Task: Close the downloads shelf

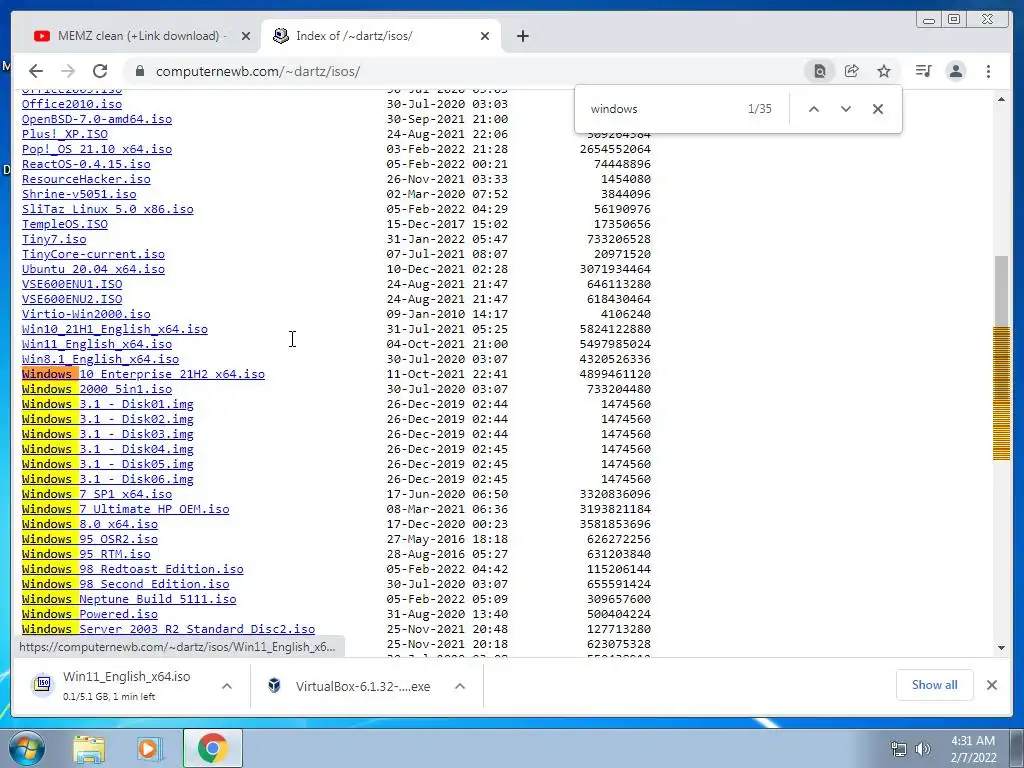Action: tap(992, 685)
